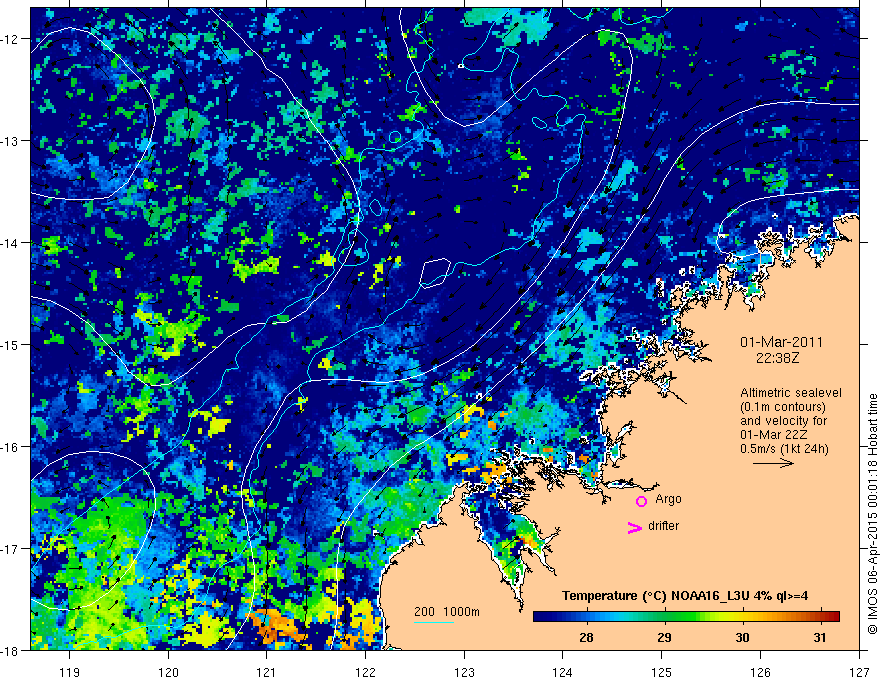Click the 31 value on color bar
Screen dimensions: 880x680
click(x=820, y=637)
